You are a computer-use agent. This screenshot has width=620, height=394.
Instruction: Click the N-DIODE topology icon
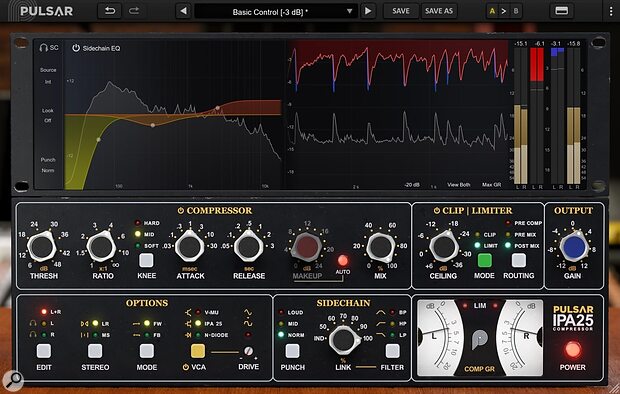[188, 335]
